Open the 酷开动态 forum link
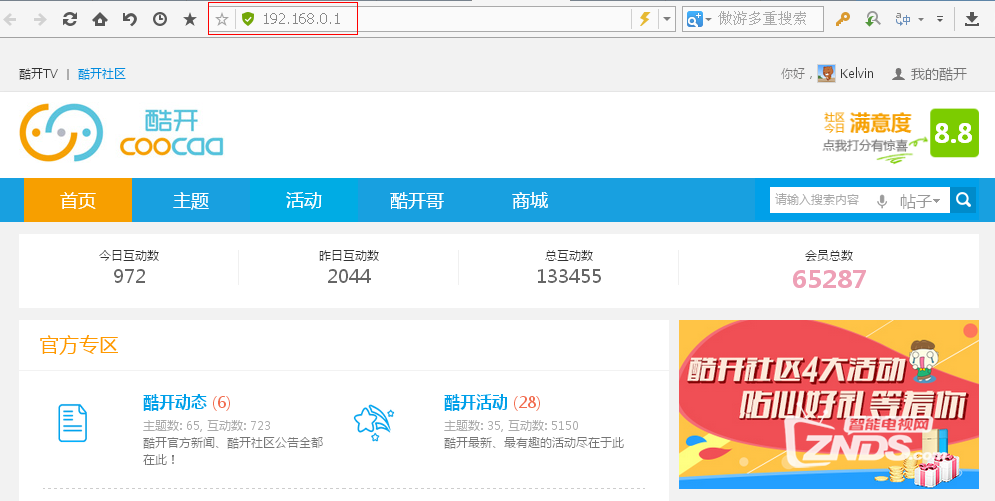 coord(175,402)
